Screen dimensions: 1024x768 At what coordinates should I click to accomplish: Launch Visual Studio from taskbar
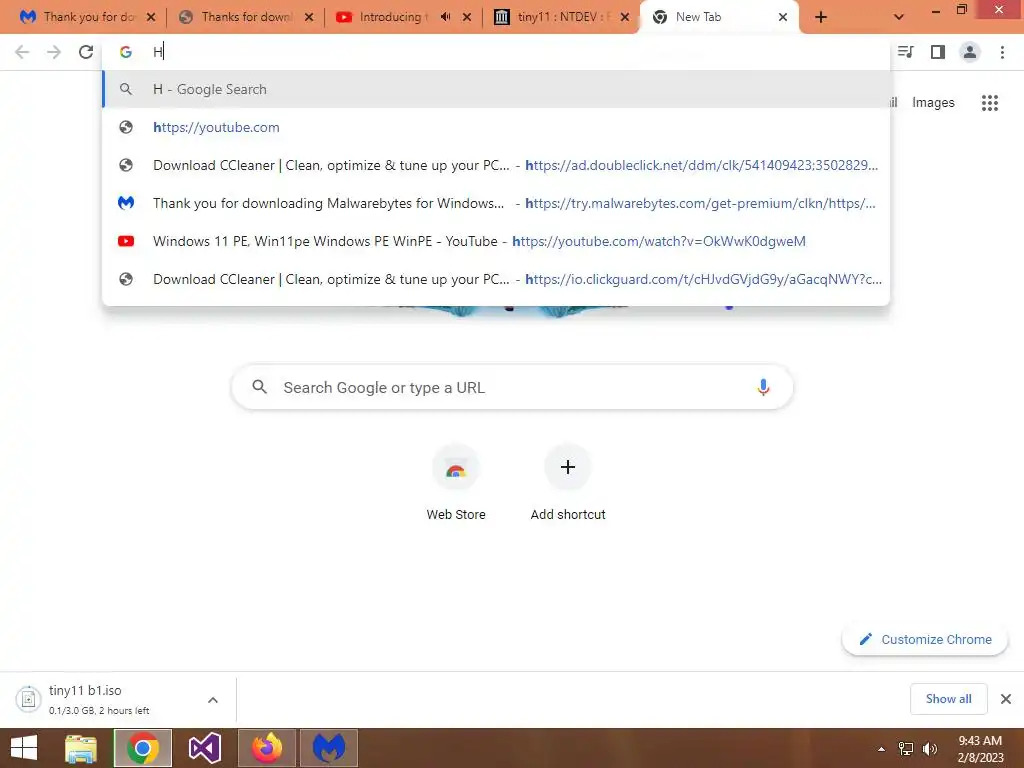pos(204,748)
